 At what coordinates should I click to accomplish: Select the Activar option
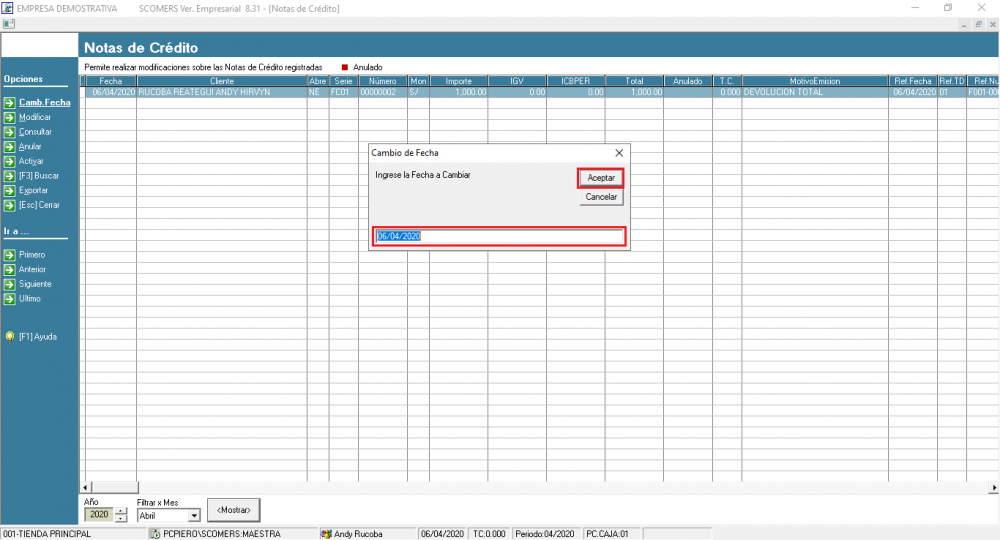tap(31, 161)
